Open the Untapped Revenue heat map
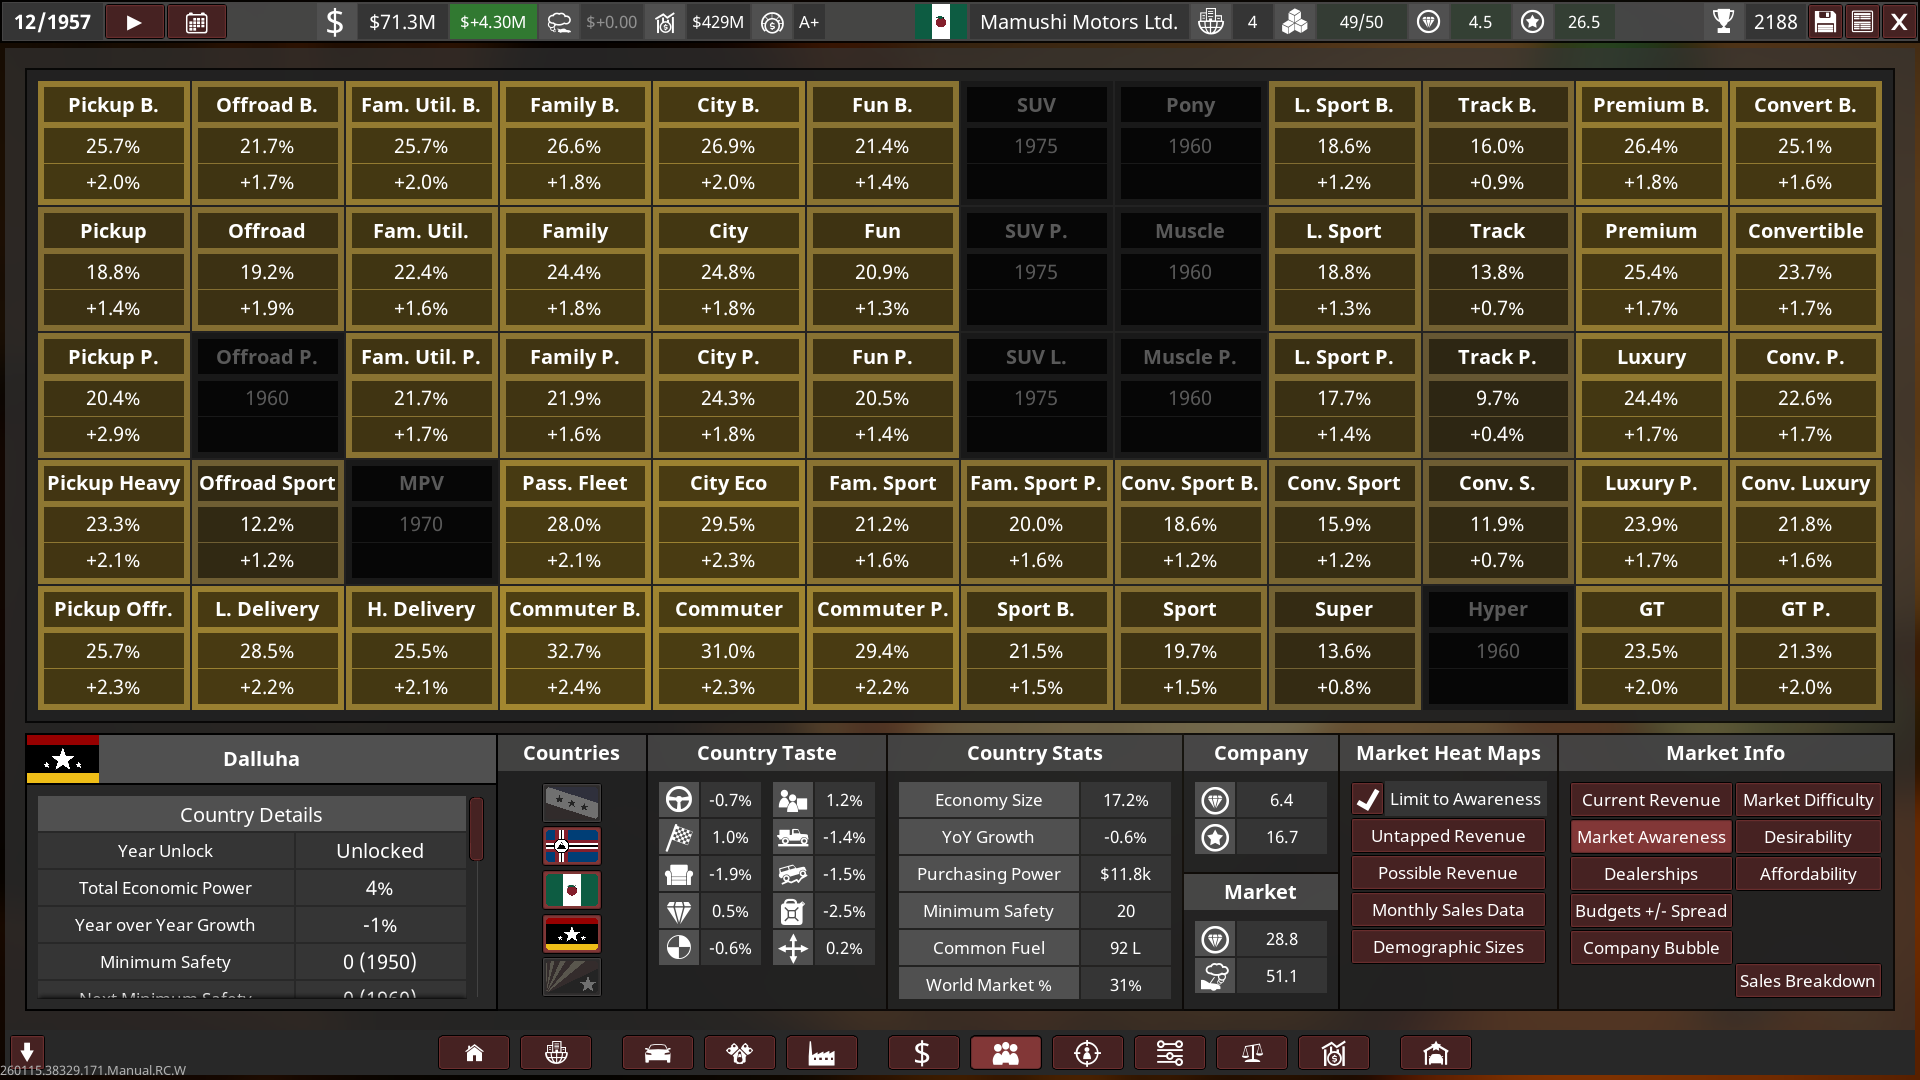This screenshot has height=1080, width=1920. click(x=1447, y=836)
